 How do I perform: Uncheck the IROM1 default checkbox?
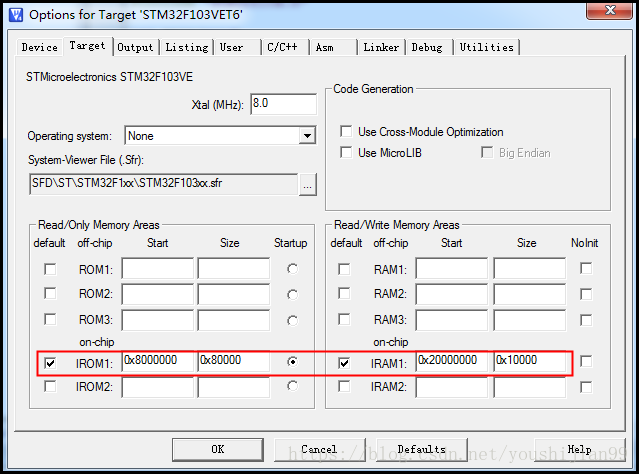tap(50, 363)
